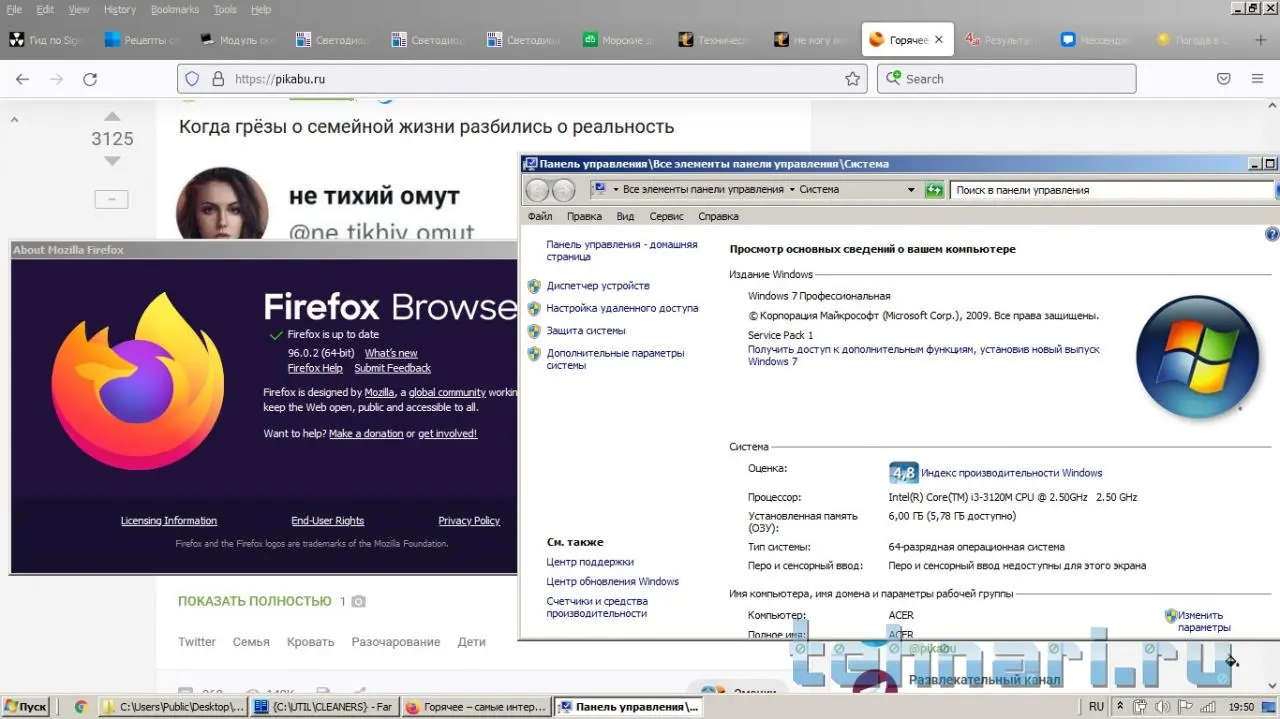Screen dimensions: 1280x719
Task: Collapse the post using the minus button
Action: (x=111, y=199)
